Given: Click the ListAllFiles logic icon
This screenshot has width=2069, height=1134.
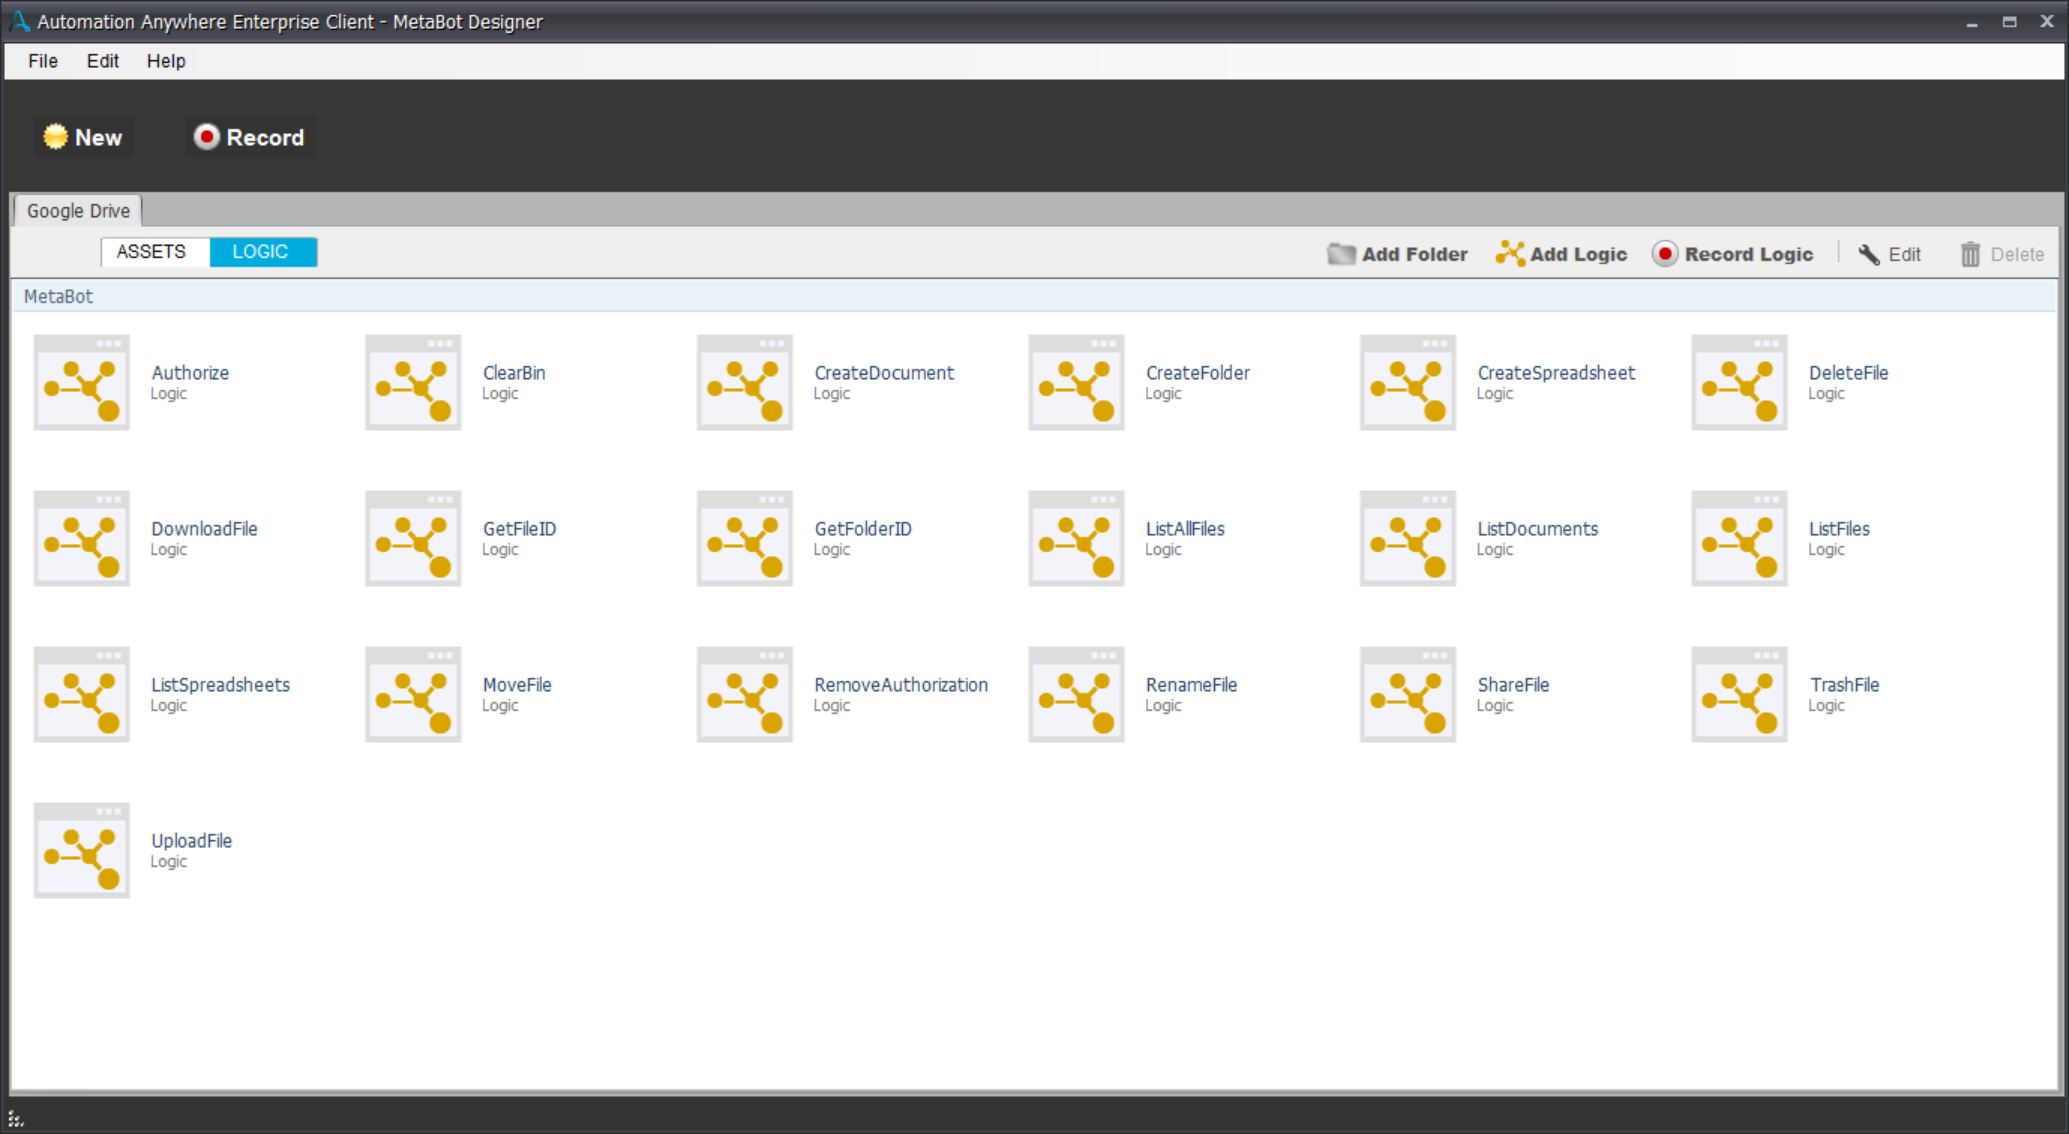Looking at the screenshot, I should click(x=1077, y=539).
